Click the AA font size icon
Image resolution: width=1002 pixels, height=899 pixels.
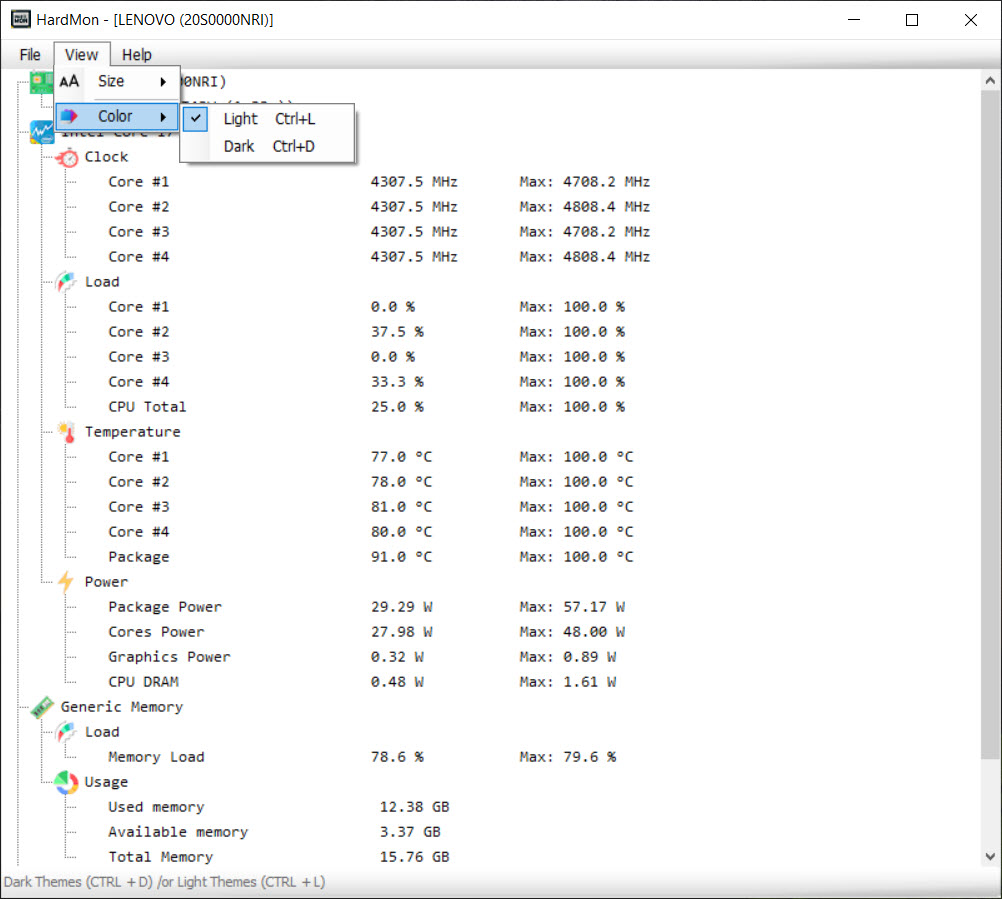coord(69,81)
